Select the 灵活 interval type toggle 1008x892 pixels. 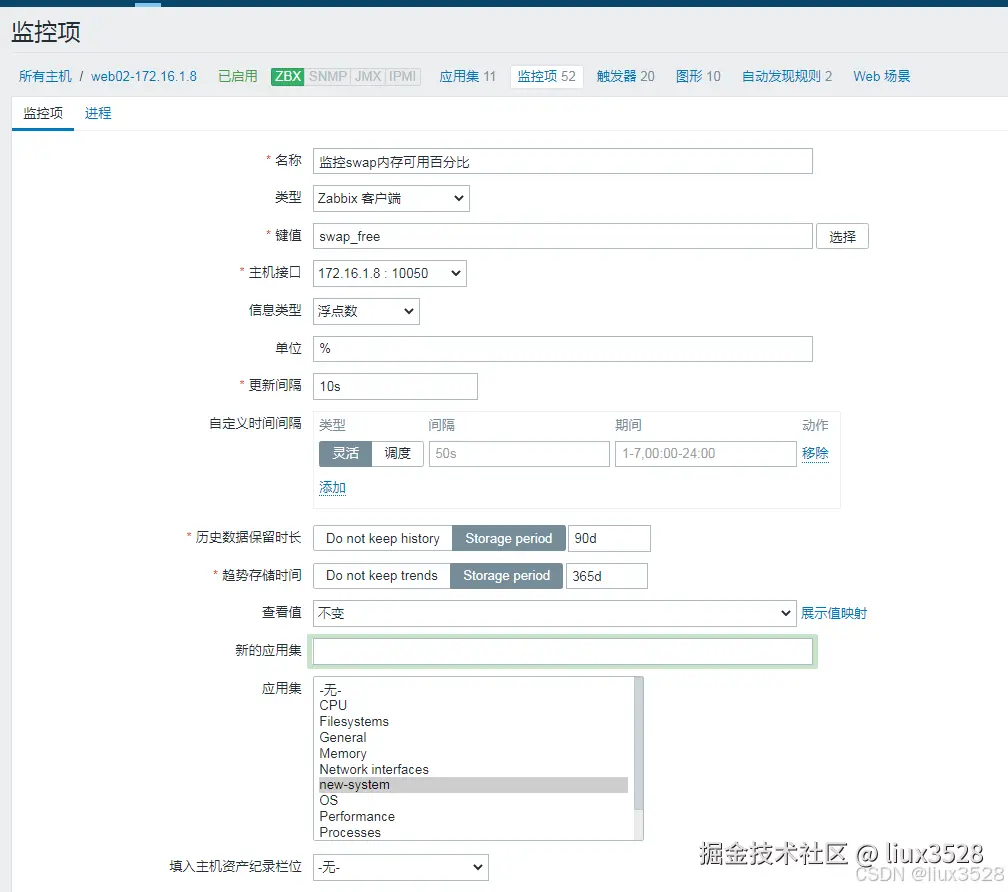click(x=345, y=454)
